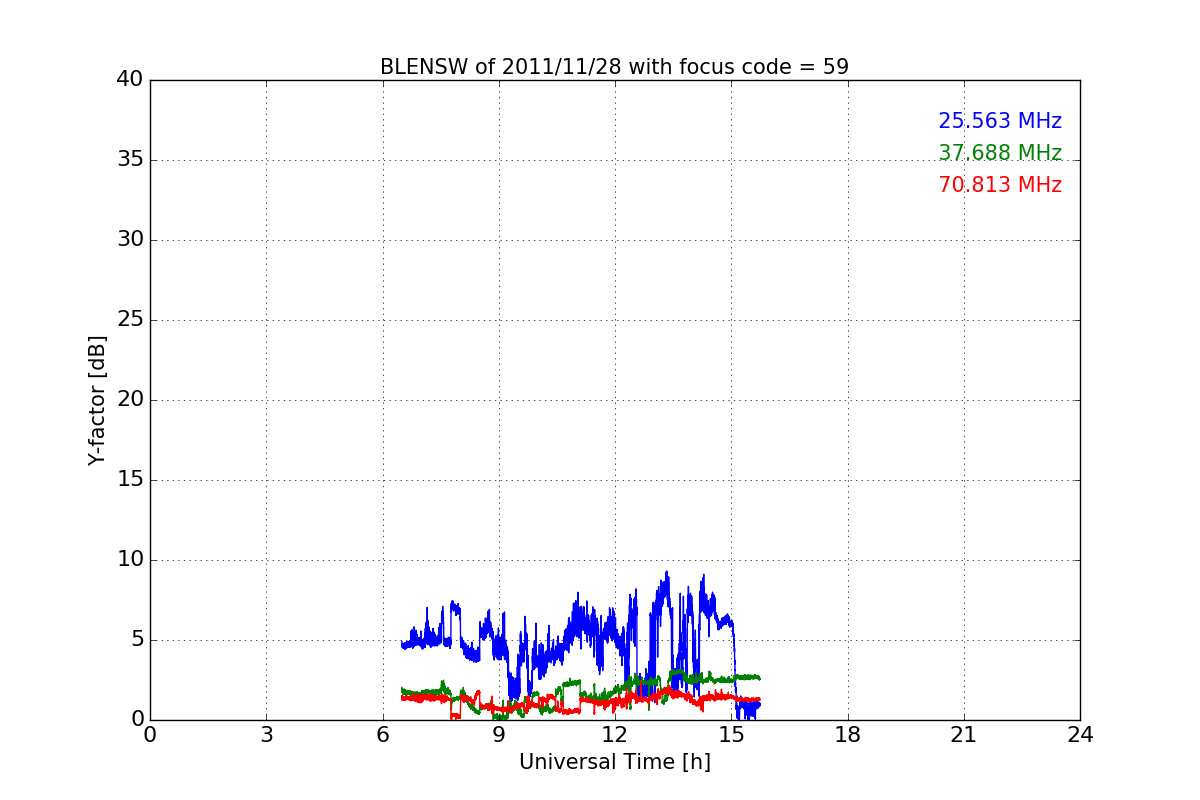This screenshot has width=1200, height=800.
Task: Click the y-axis tick label '30'
Action: click(x=130, y=240)
